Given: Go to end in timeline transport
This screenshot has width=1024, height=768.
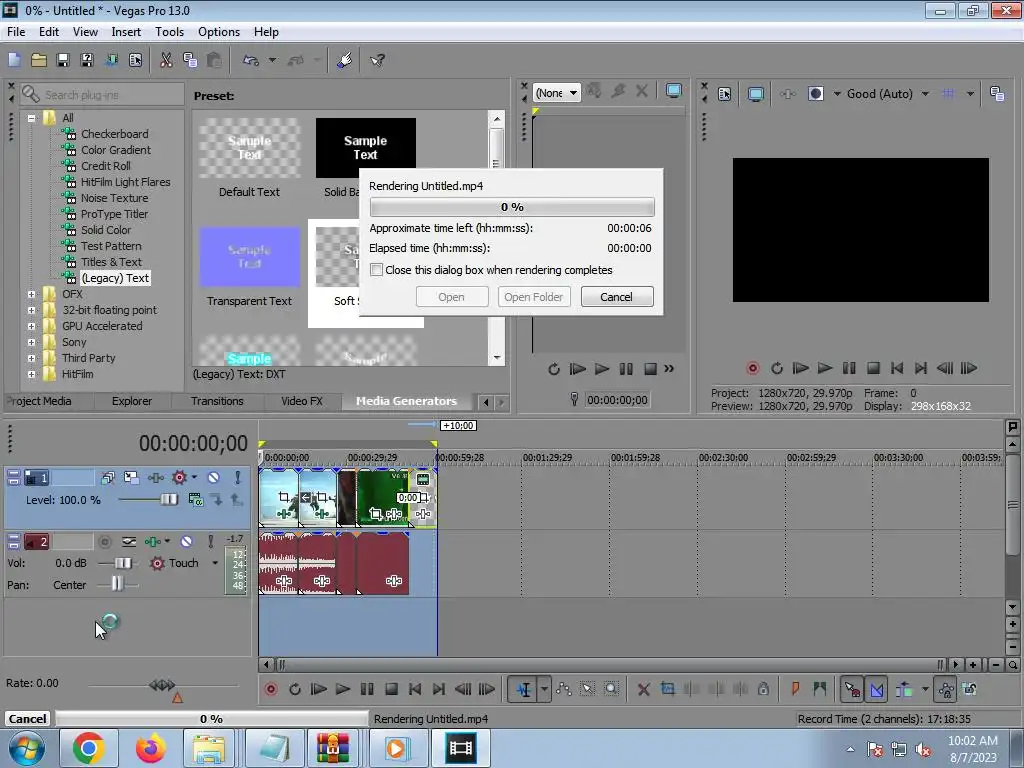Looking at the screenshot, I should pos(439,689).
